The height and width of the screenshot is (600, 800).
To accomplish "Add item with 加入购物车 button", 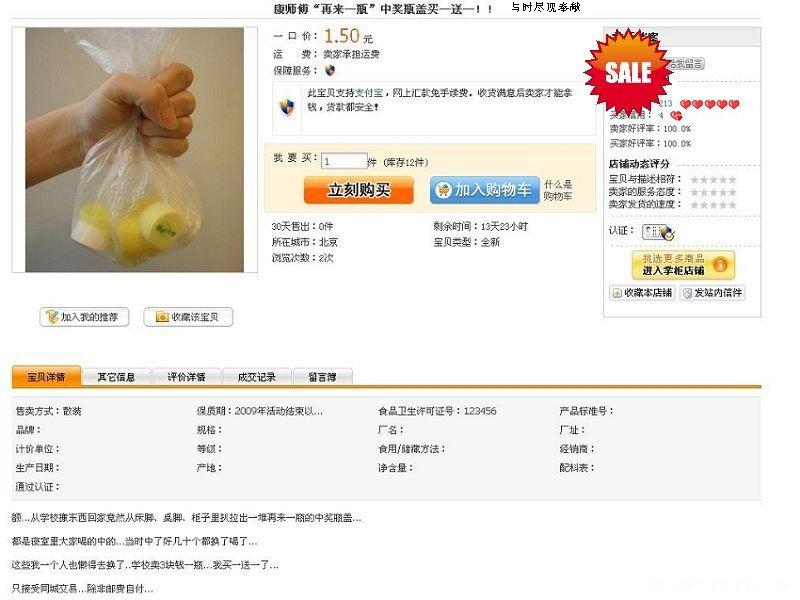I will click(484, 190).
